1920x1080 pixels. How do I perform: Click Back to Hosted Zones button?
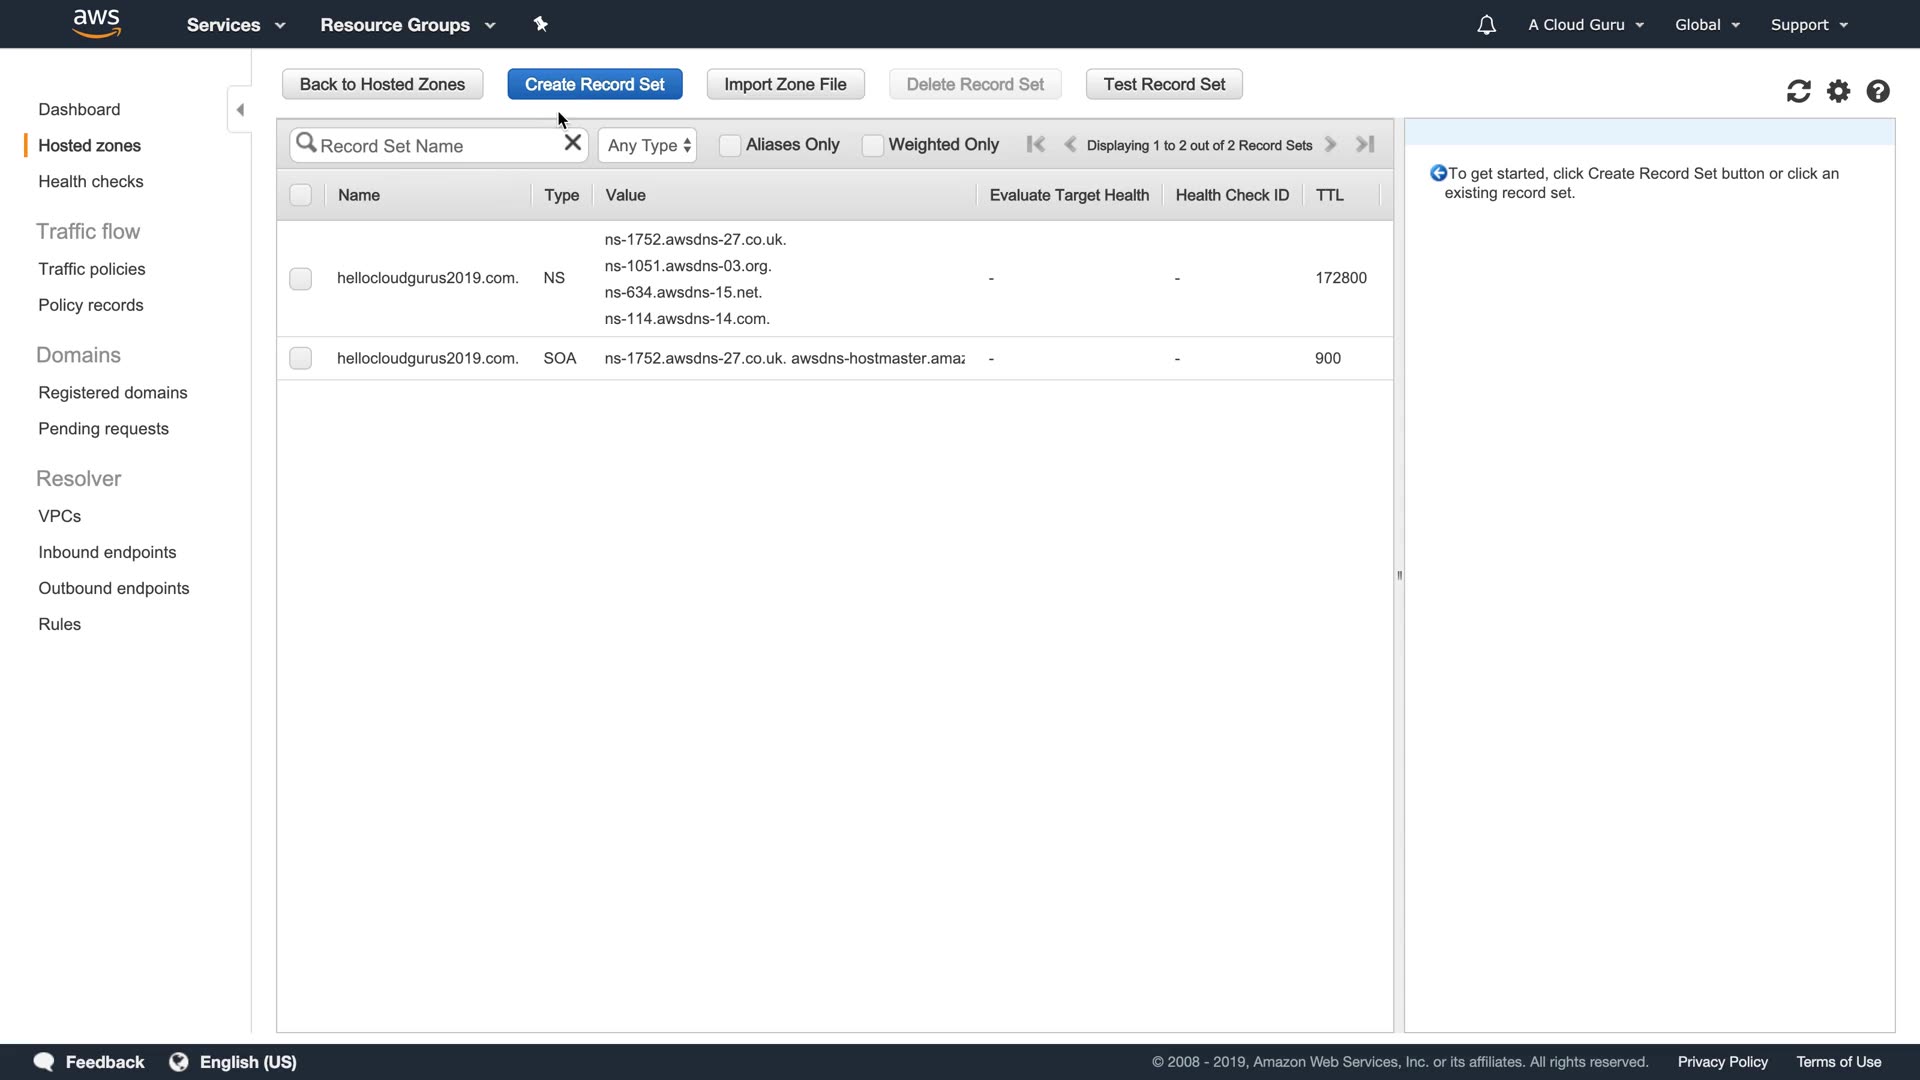click(382, 84)
